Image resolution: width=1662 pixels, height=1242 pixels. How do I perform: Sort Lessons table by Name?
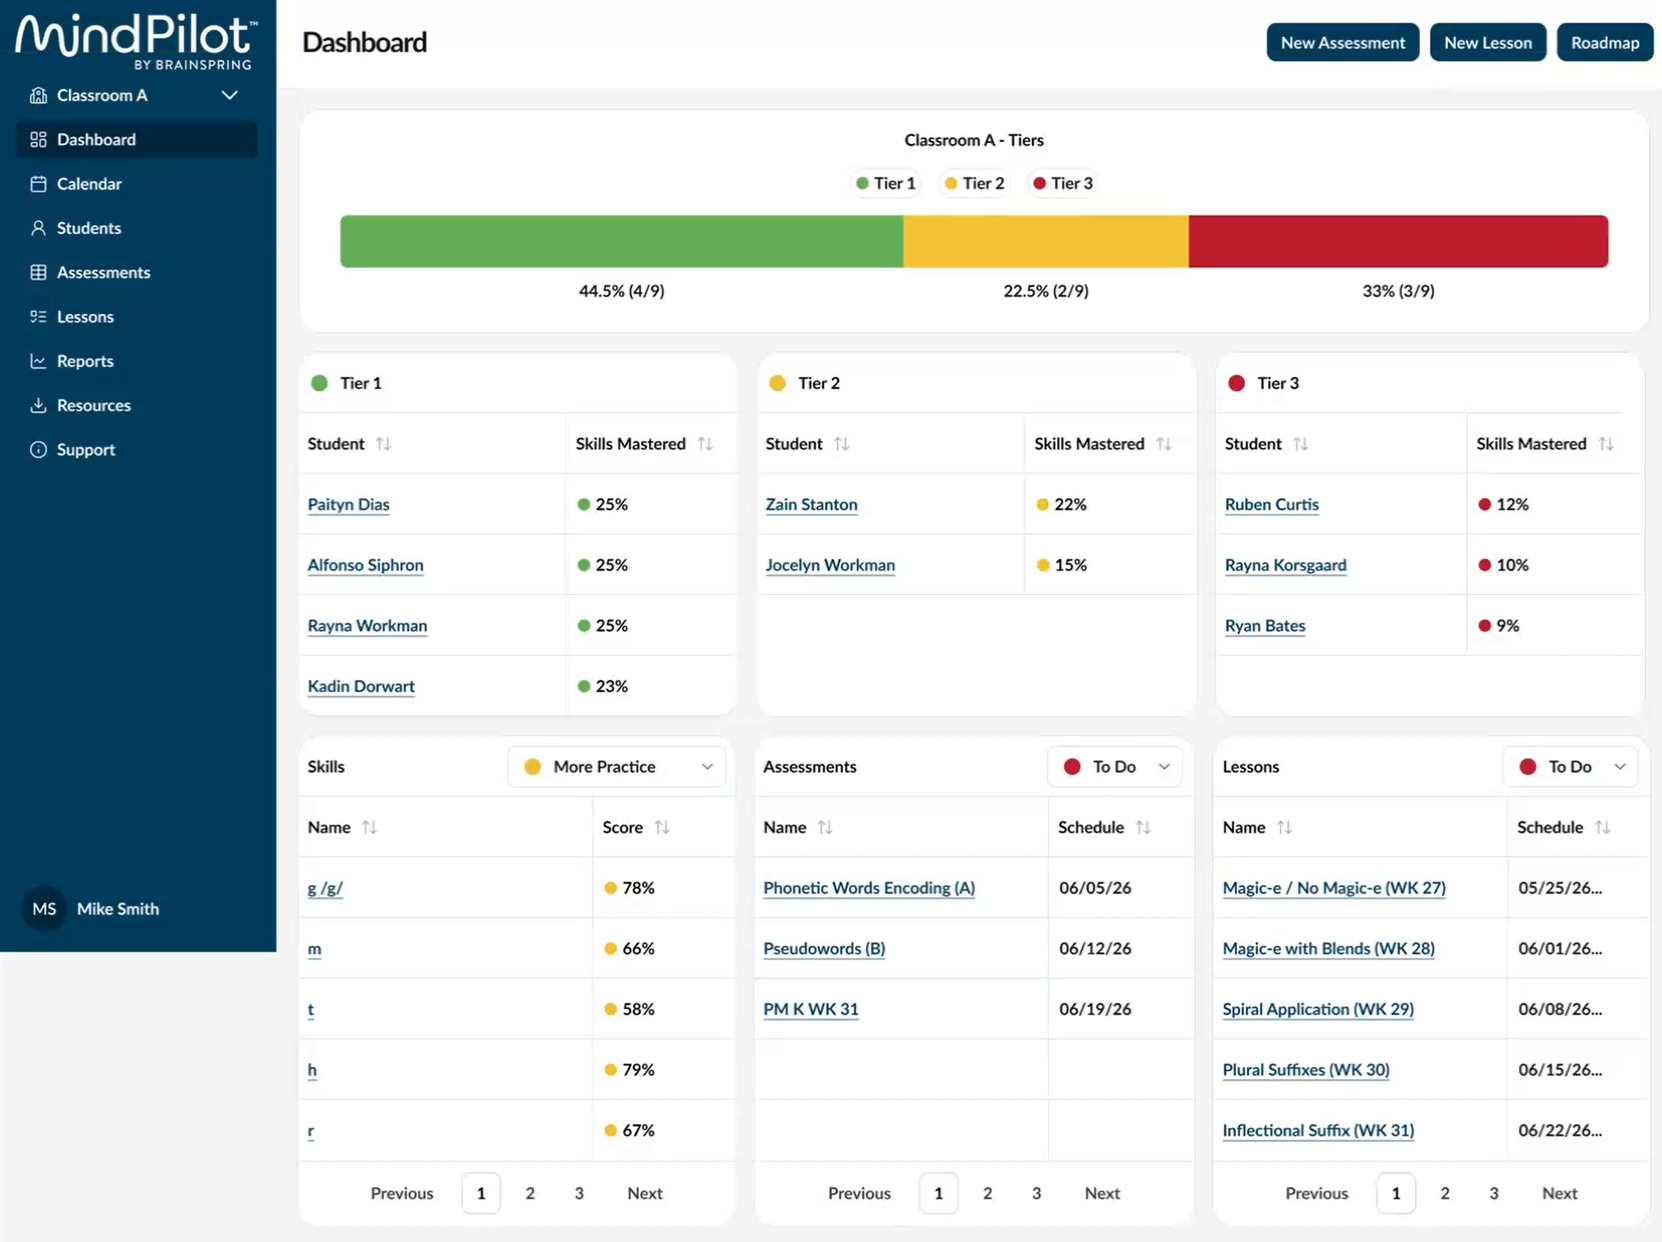coord(1285,827)
